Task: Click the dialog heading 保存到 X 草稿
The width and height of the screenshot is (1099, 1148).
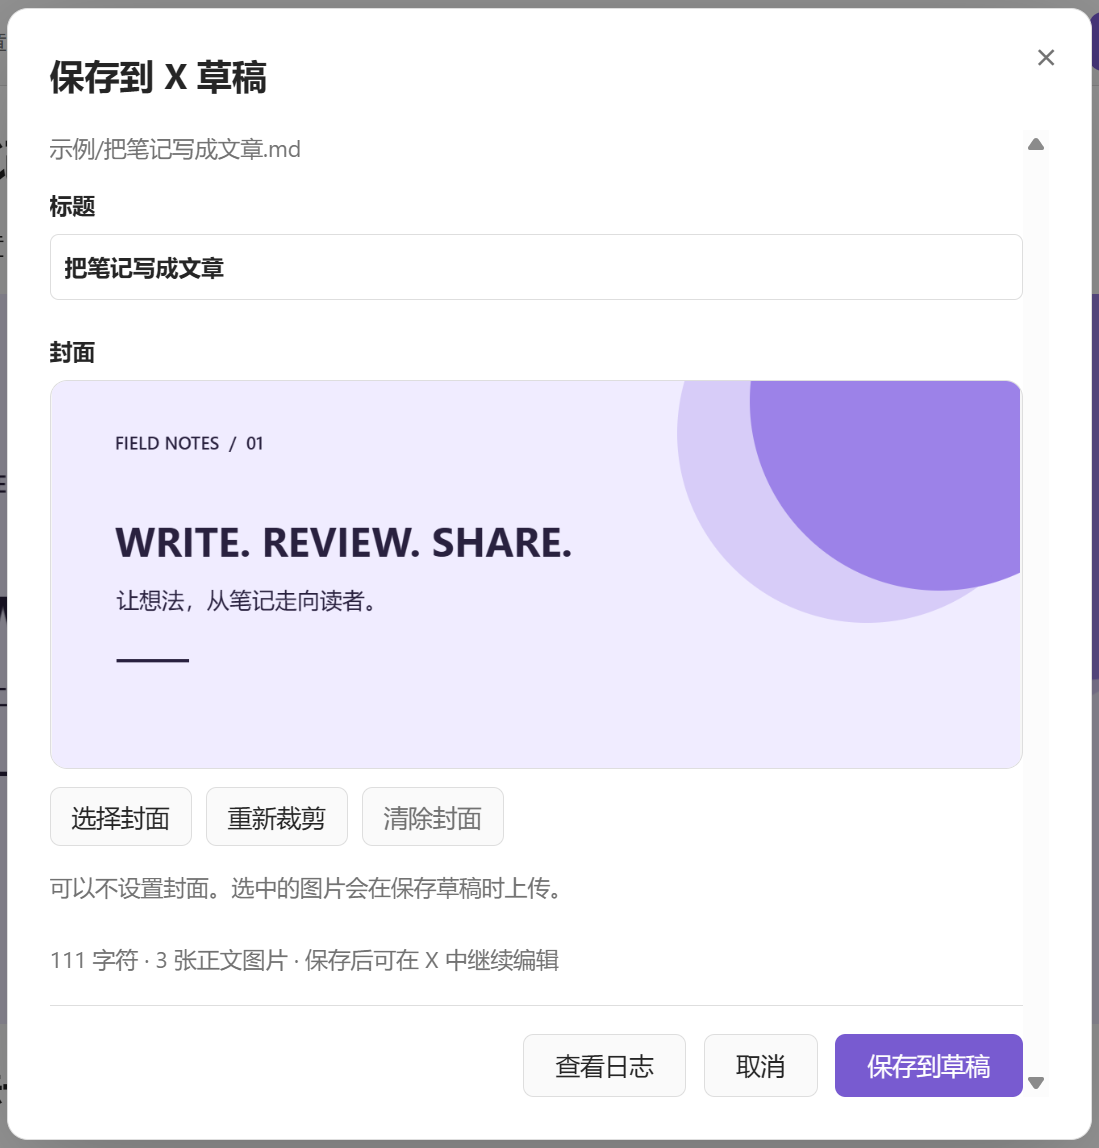Action: 158,77
